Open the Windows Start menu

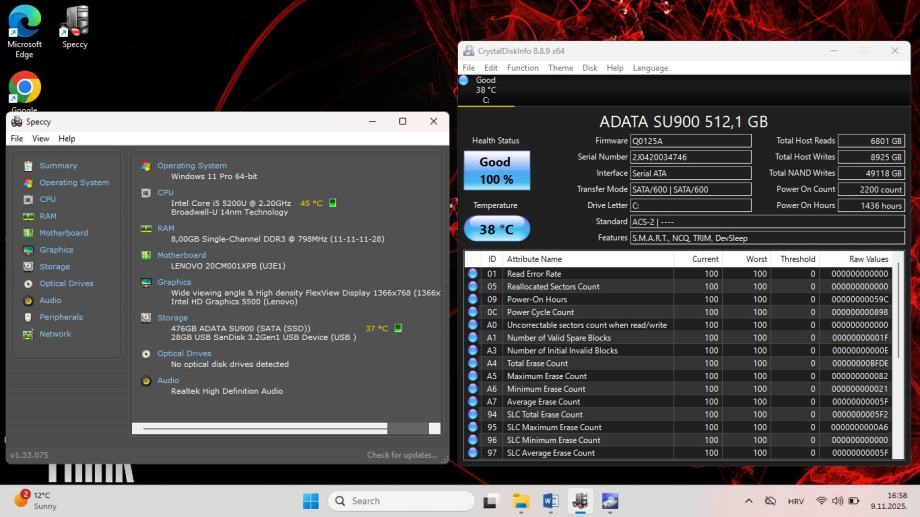point(310,501)
